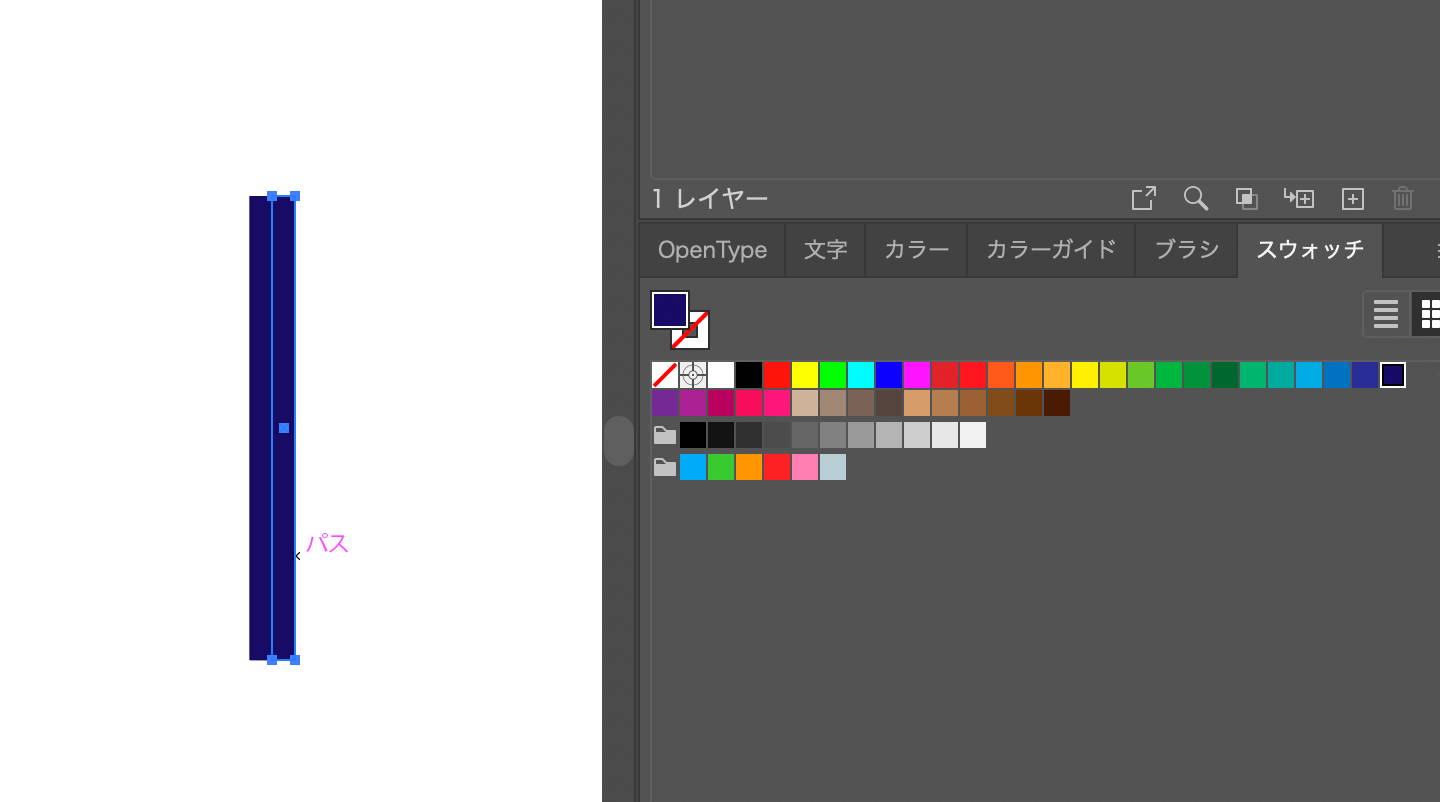Pick the cyan swatch
The width and height of the screenshot is (1440, 802).
tap(861, 375)
